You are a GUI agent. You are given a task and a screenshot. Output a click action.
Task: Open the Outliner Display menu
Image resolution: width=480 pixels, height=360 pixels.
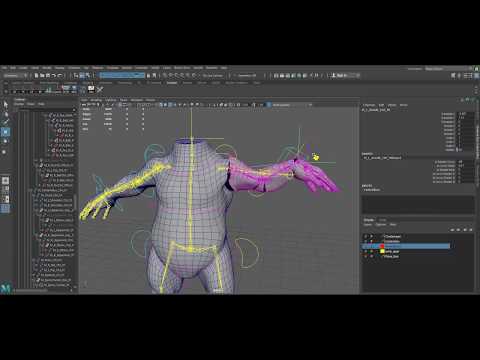19,104
